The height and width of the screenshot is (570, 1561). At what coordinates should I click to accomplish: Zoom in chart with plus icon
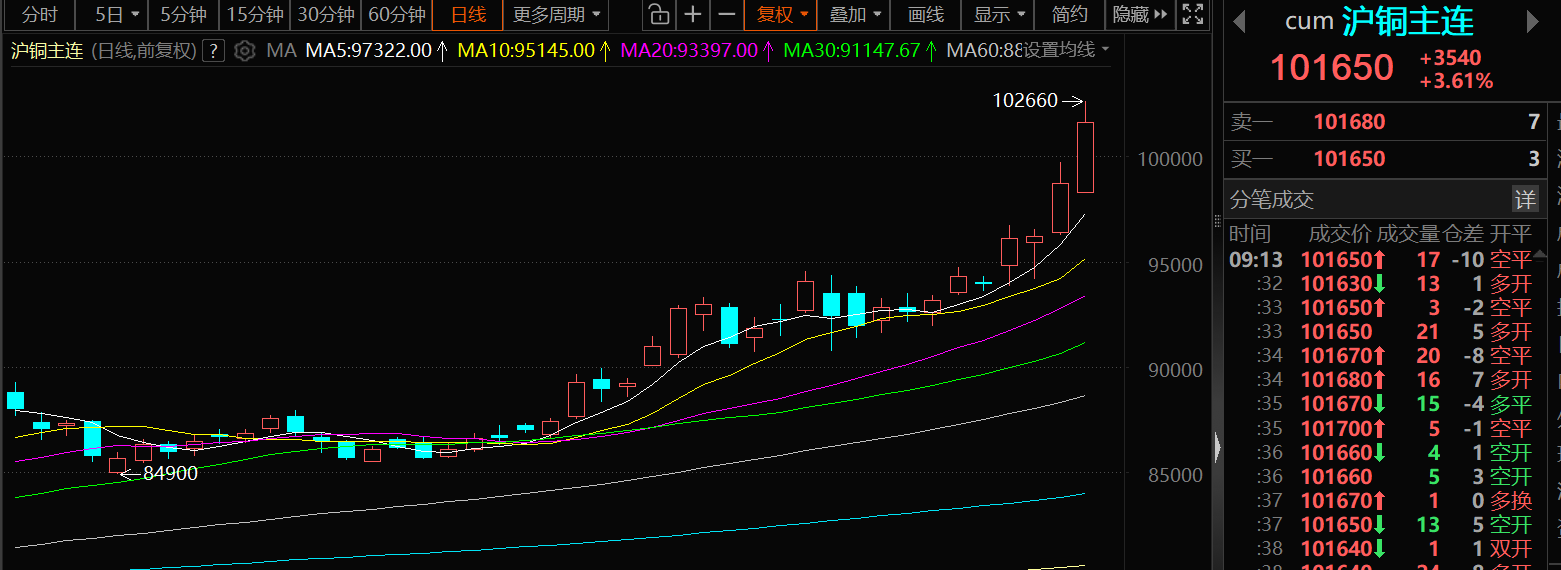[x=692, y=15]
